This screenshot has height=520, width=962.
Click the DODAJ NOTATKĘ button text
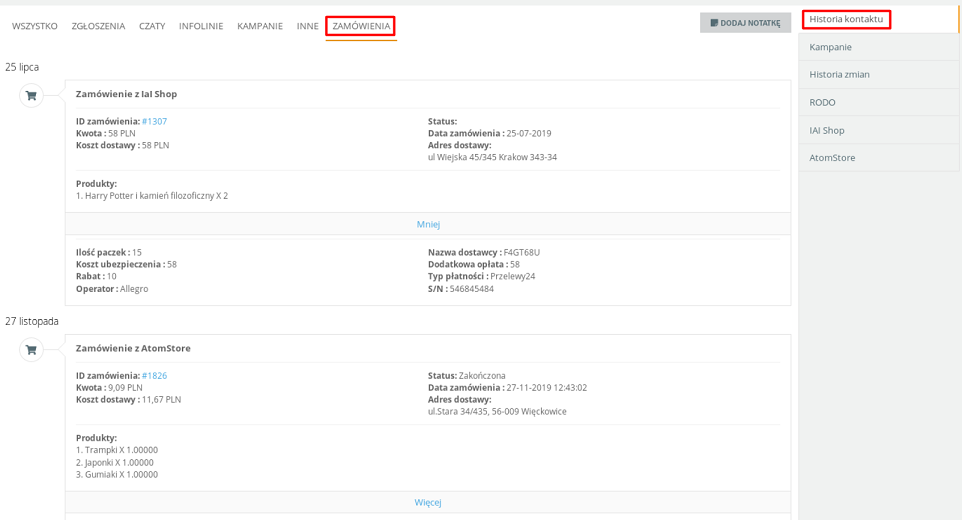click(x=750, y=23)
